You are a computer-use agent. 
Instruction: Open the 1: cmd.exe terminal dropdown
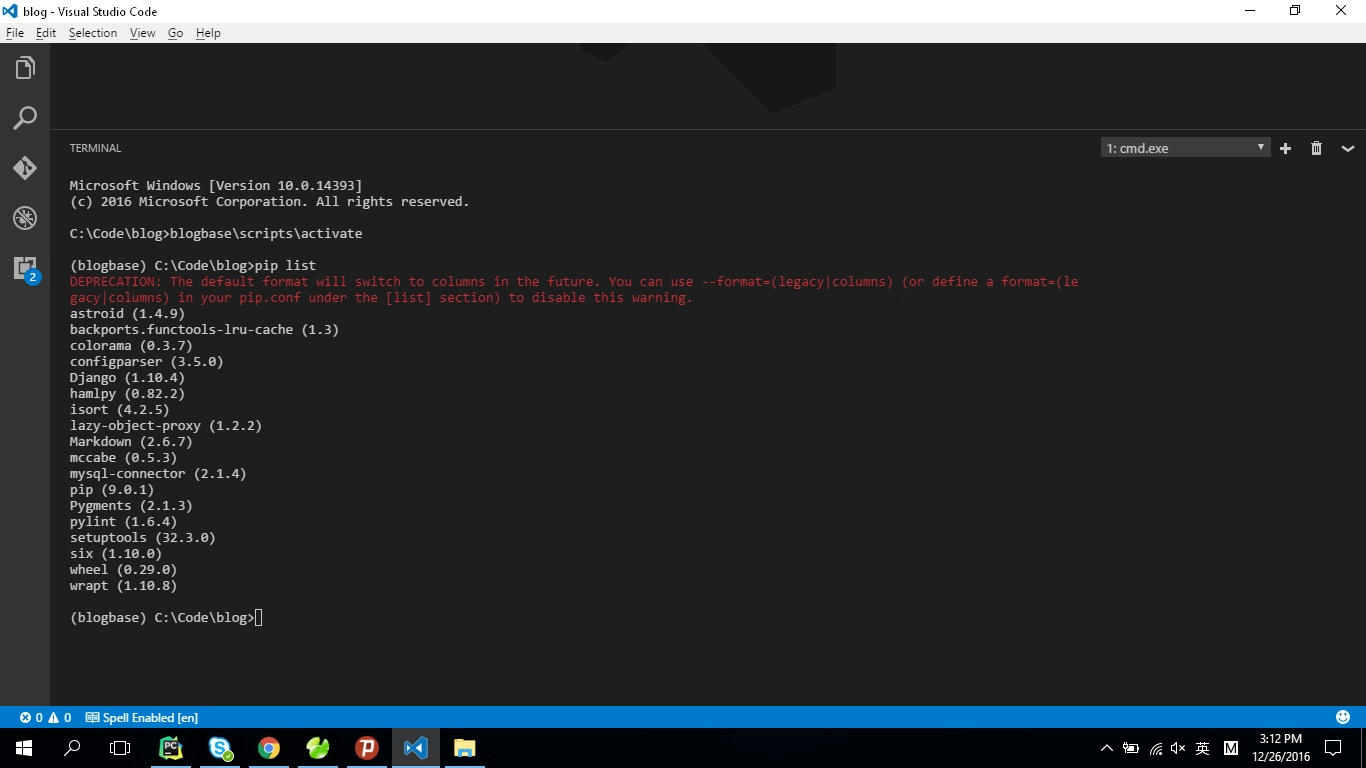pyautogui.click(x=1184, y=147)
